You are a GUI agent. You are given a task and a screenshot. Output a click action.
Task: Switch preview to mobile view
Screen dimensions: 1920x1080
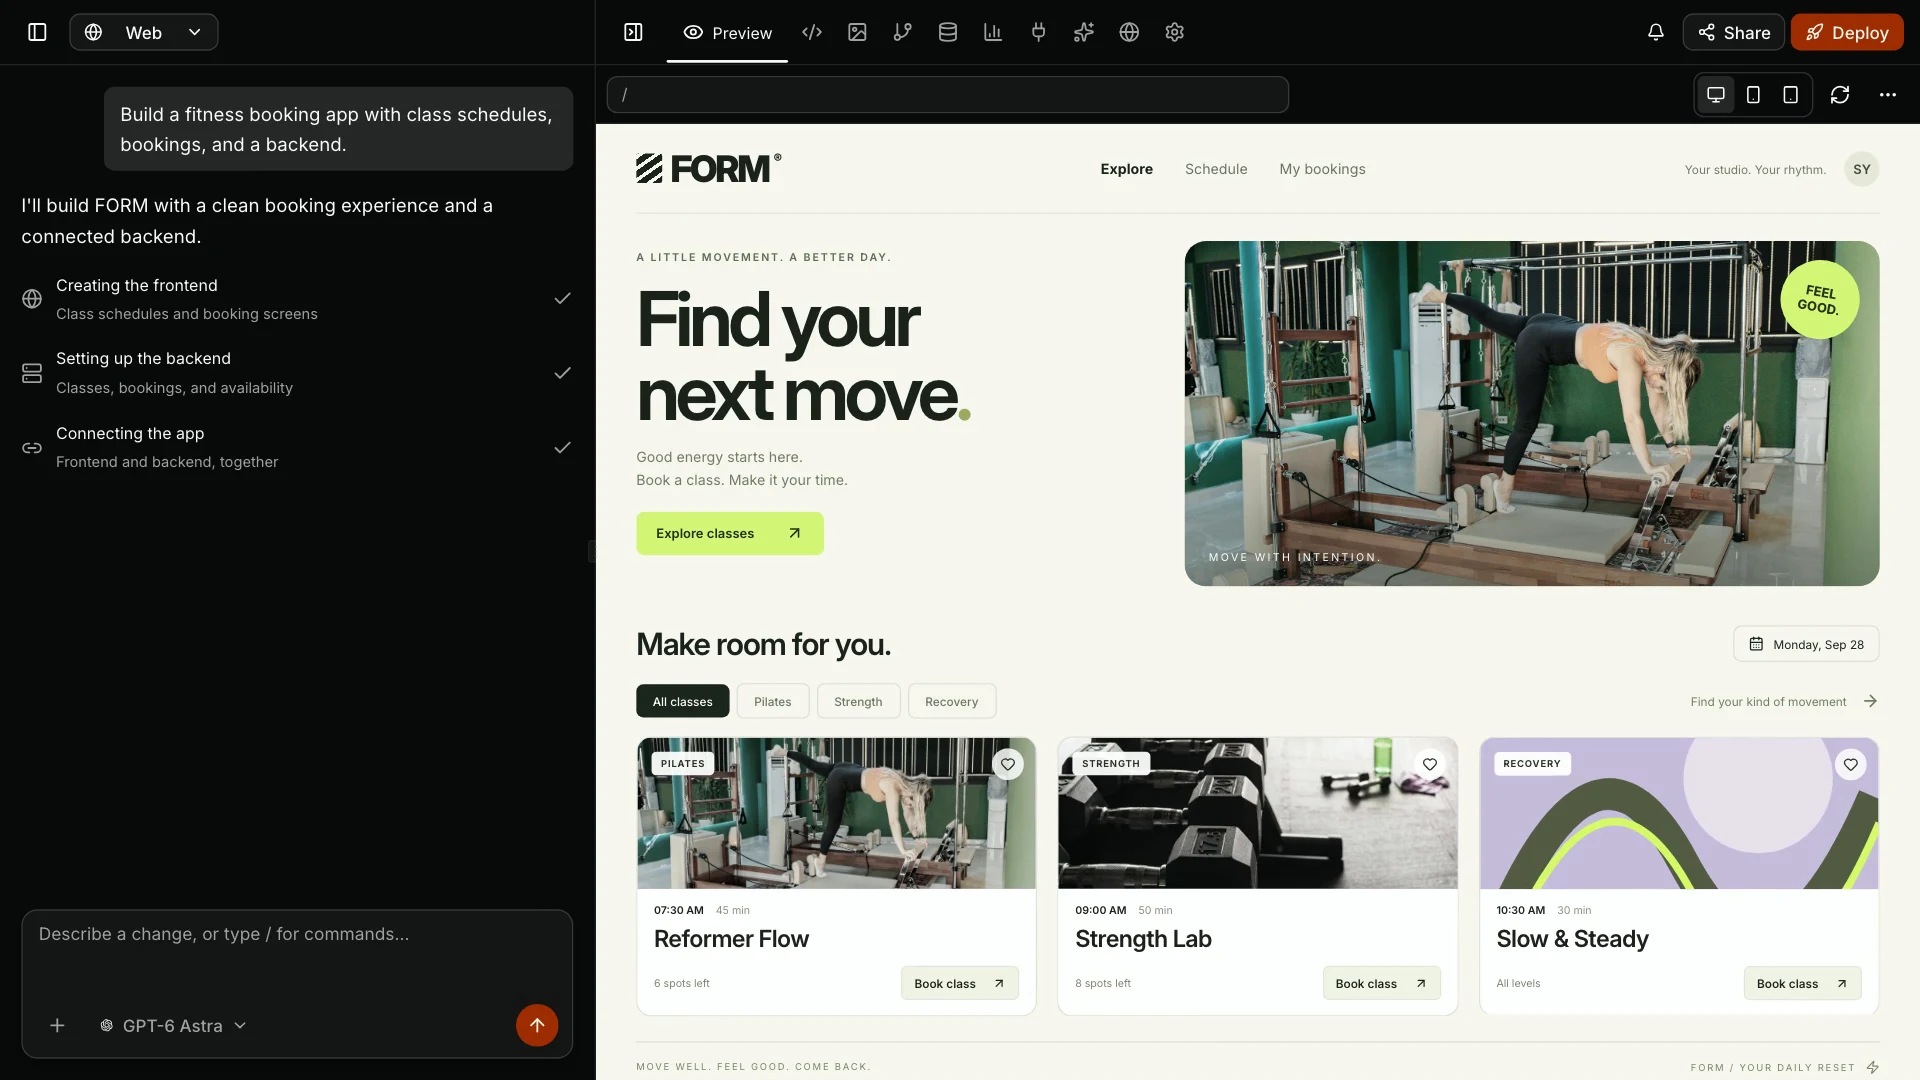click(1753, 94)
